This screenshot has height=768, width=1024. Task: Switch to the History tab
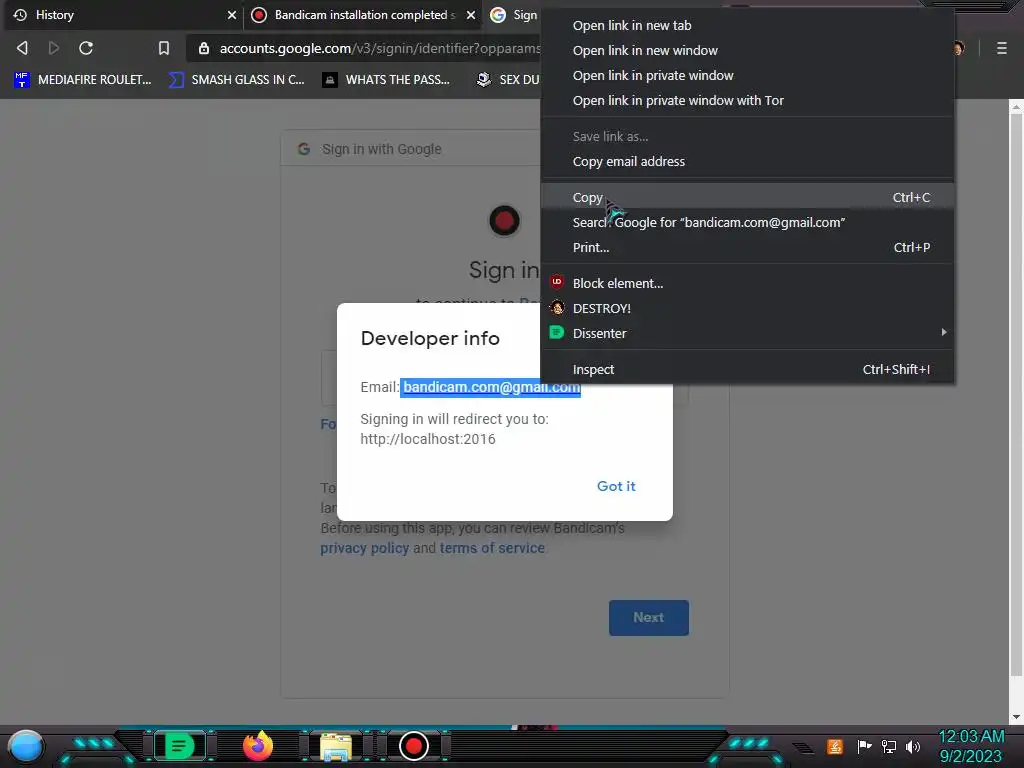(x=122, y=15)
